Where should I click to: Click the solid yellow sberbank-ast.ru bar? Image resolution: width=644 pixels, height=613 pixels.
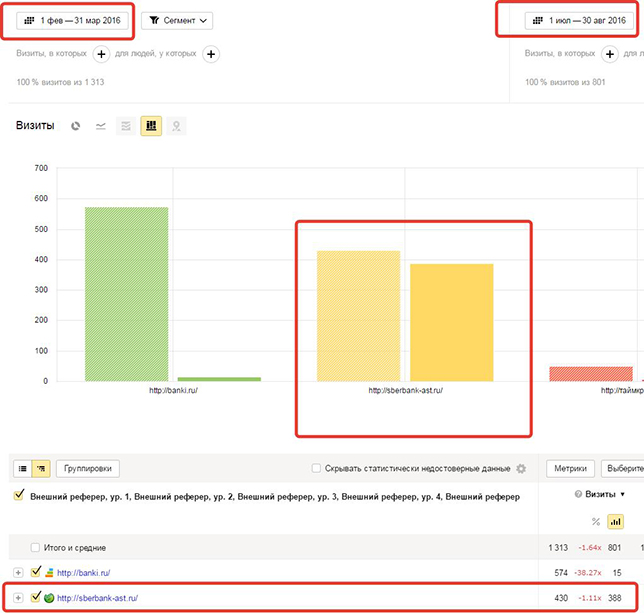pyautogui.click(x=452, y=322)
